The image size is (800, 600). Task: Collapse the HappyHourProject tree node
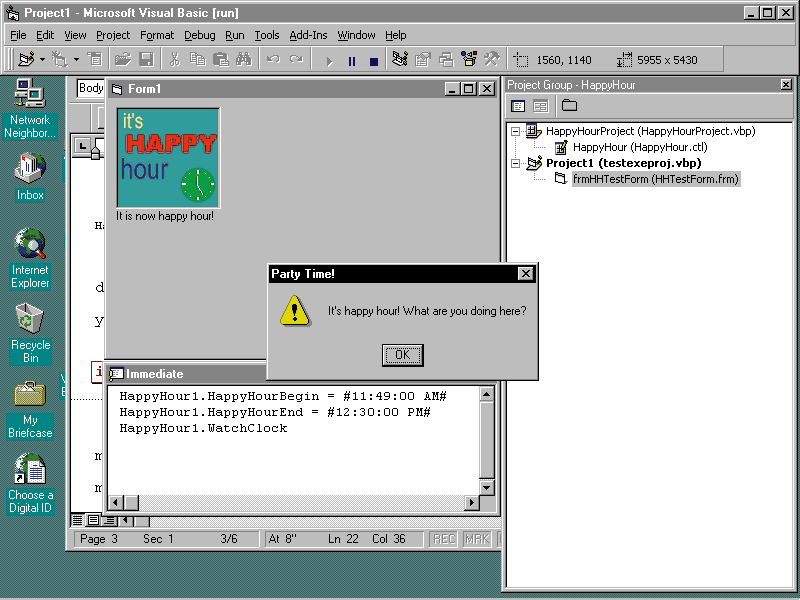tap(516, 131)
